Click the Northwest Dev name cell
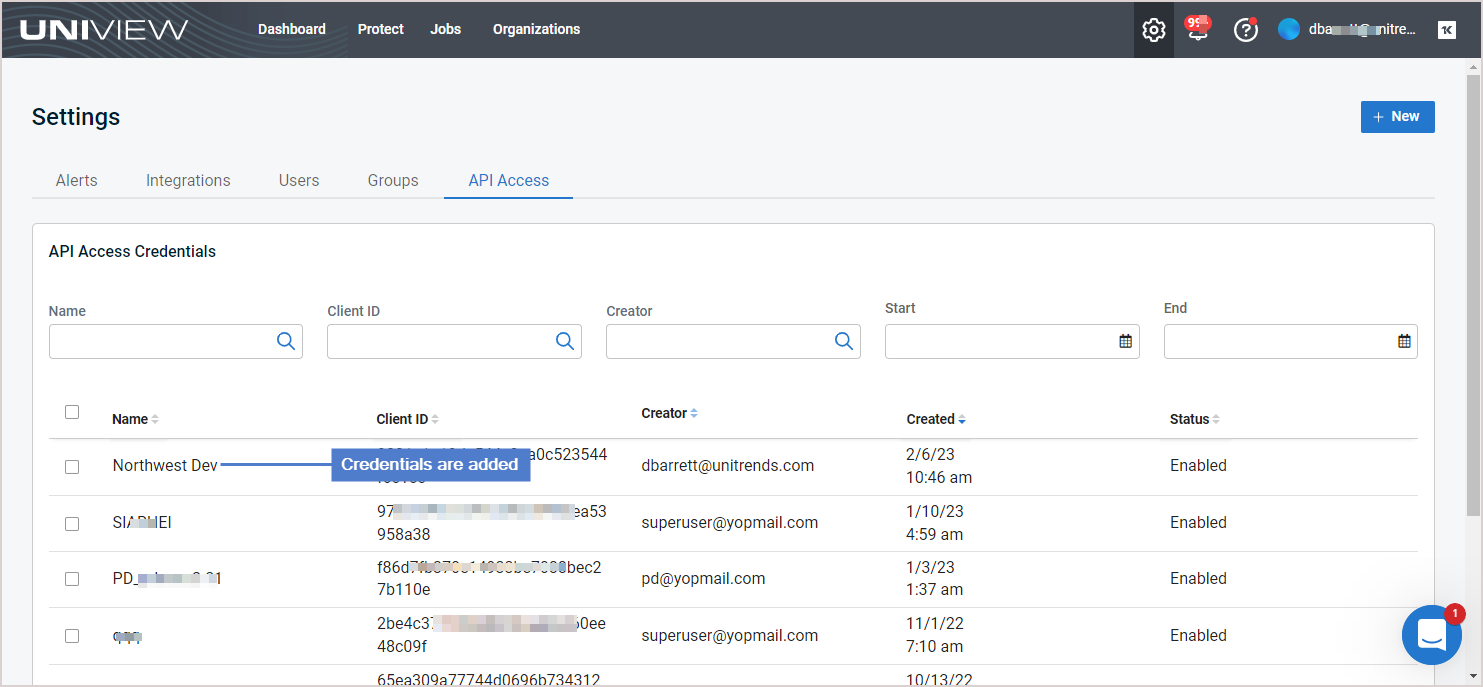Image resolution: width=1483 pixels, height=687 pixels. pos(165,465)
